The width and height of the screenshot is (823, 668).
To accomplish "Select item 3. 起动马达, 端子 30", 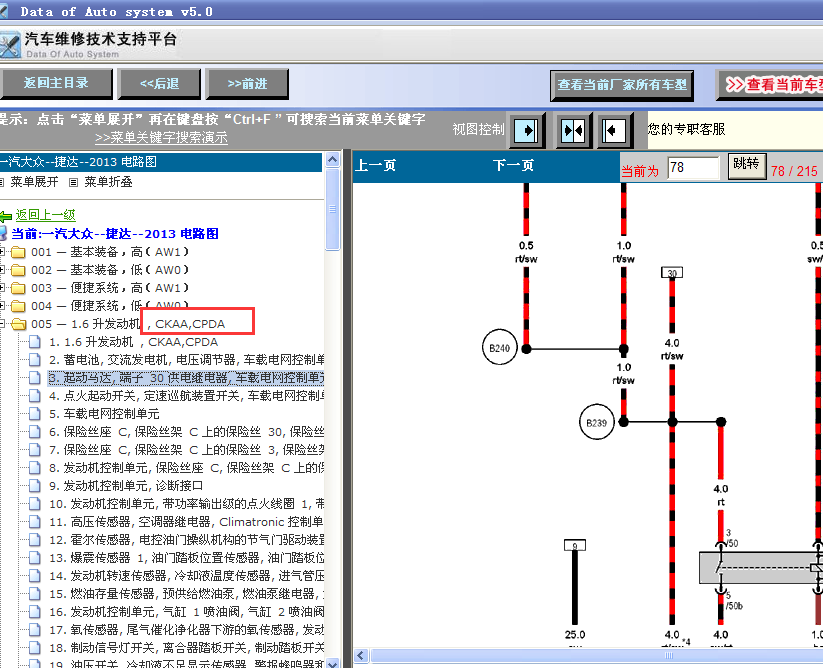I will click(186, 378).
